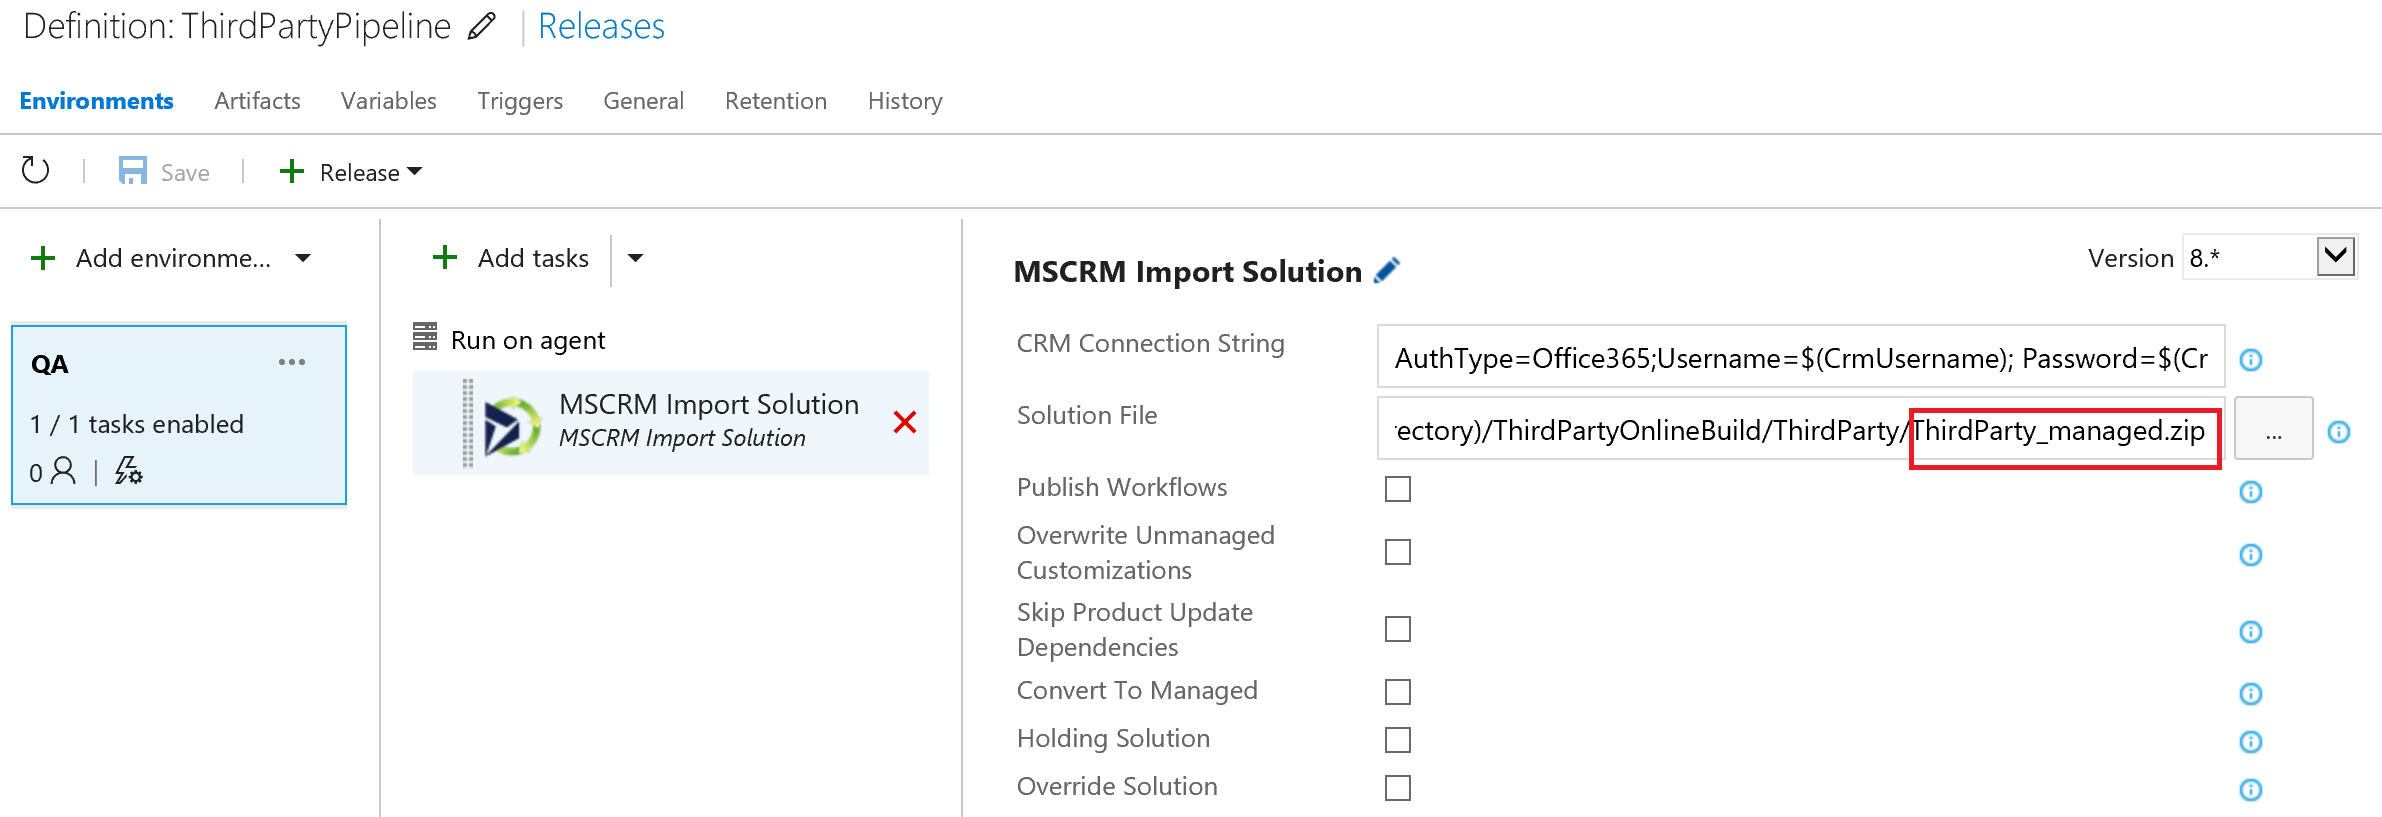Check Skip Product Update Dependencies

click(x=1398, y=629)
